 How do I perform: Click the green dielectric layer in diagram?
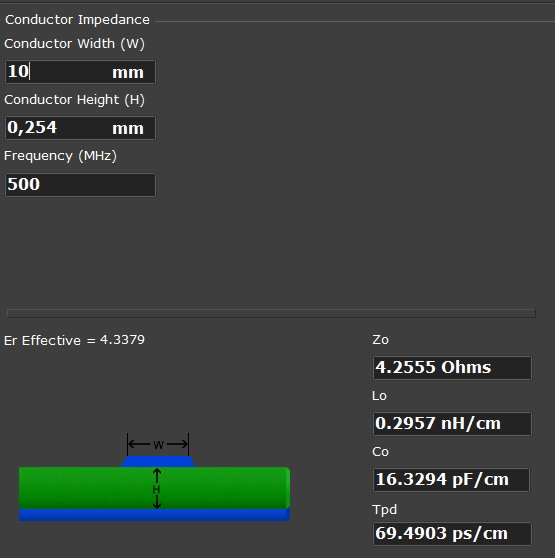click(154, 488)
